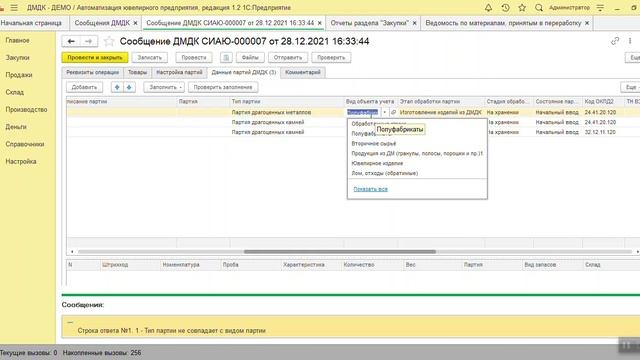Open history clock icon
640x360 pixels.
click(505, 8)
